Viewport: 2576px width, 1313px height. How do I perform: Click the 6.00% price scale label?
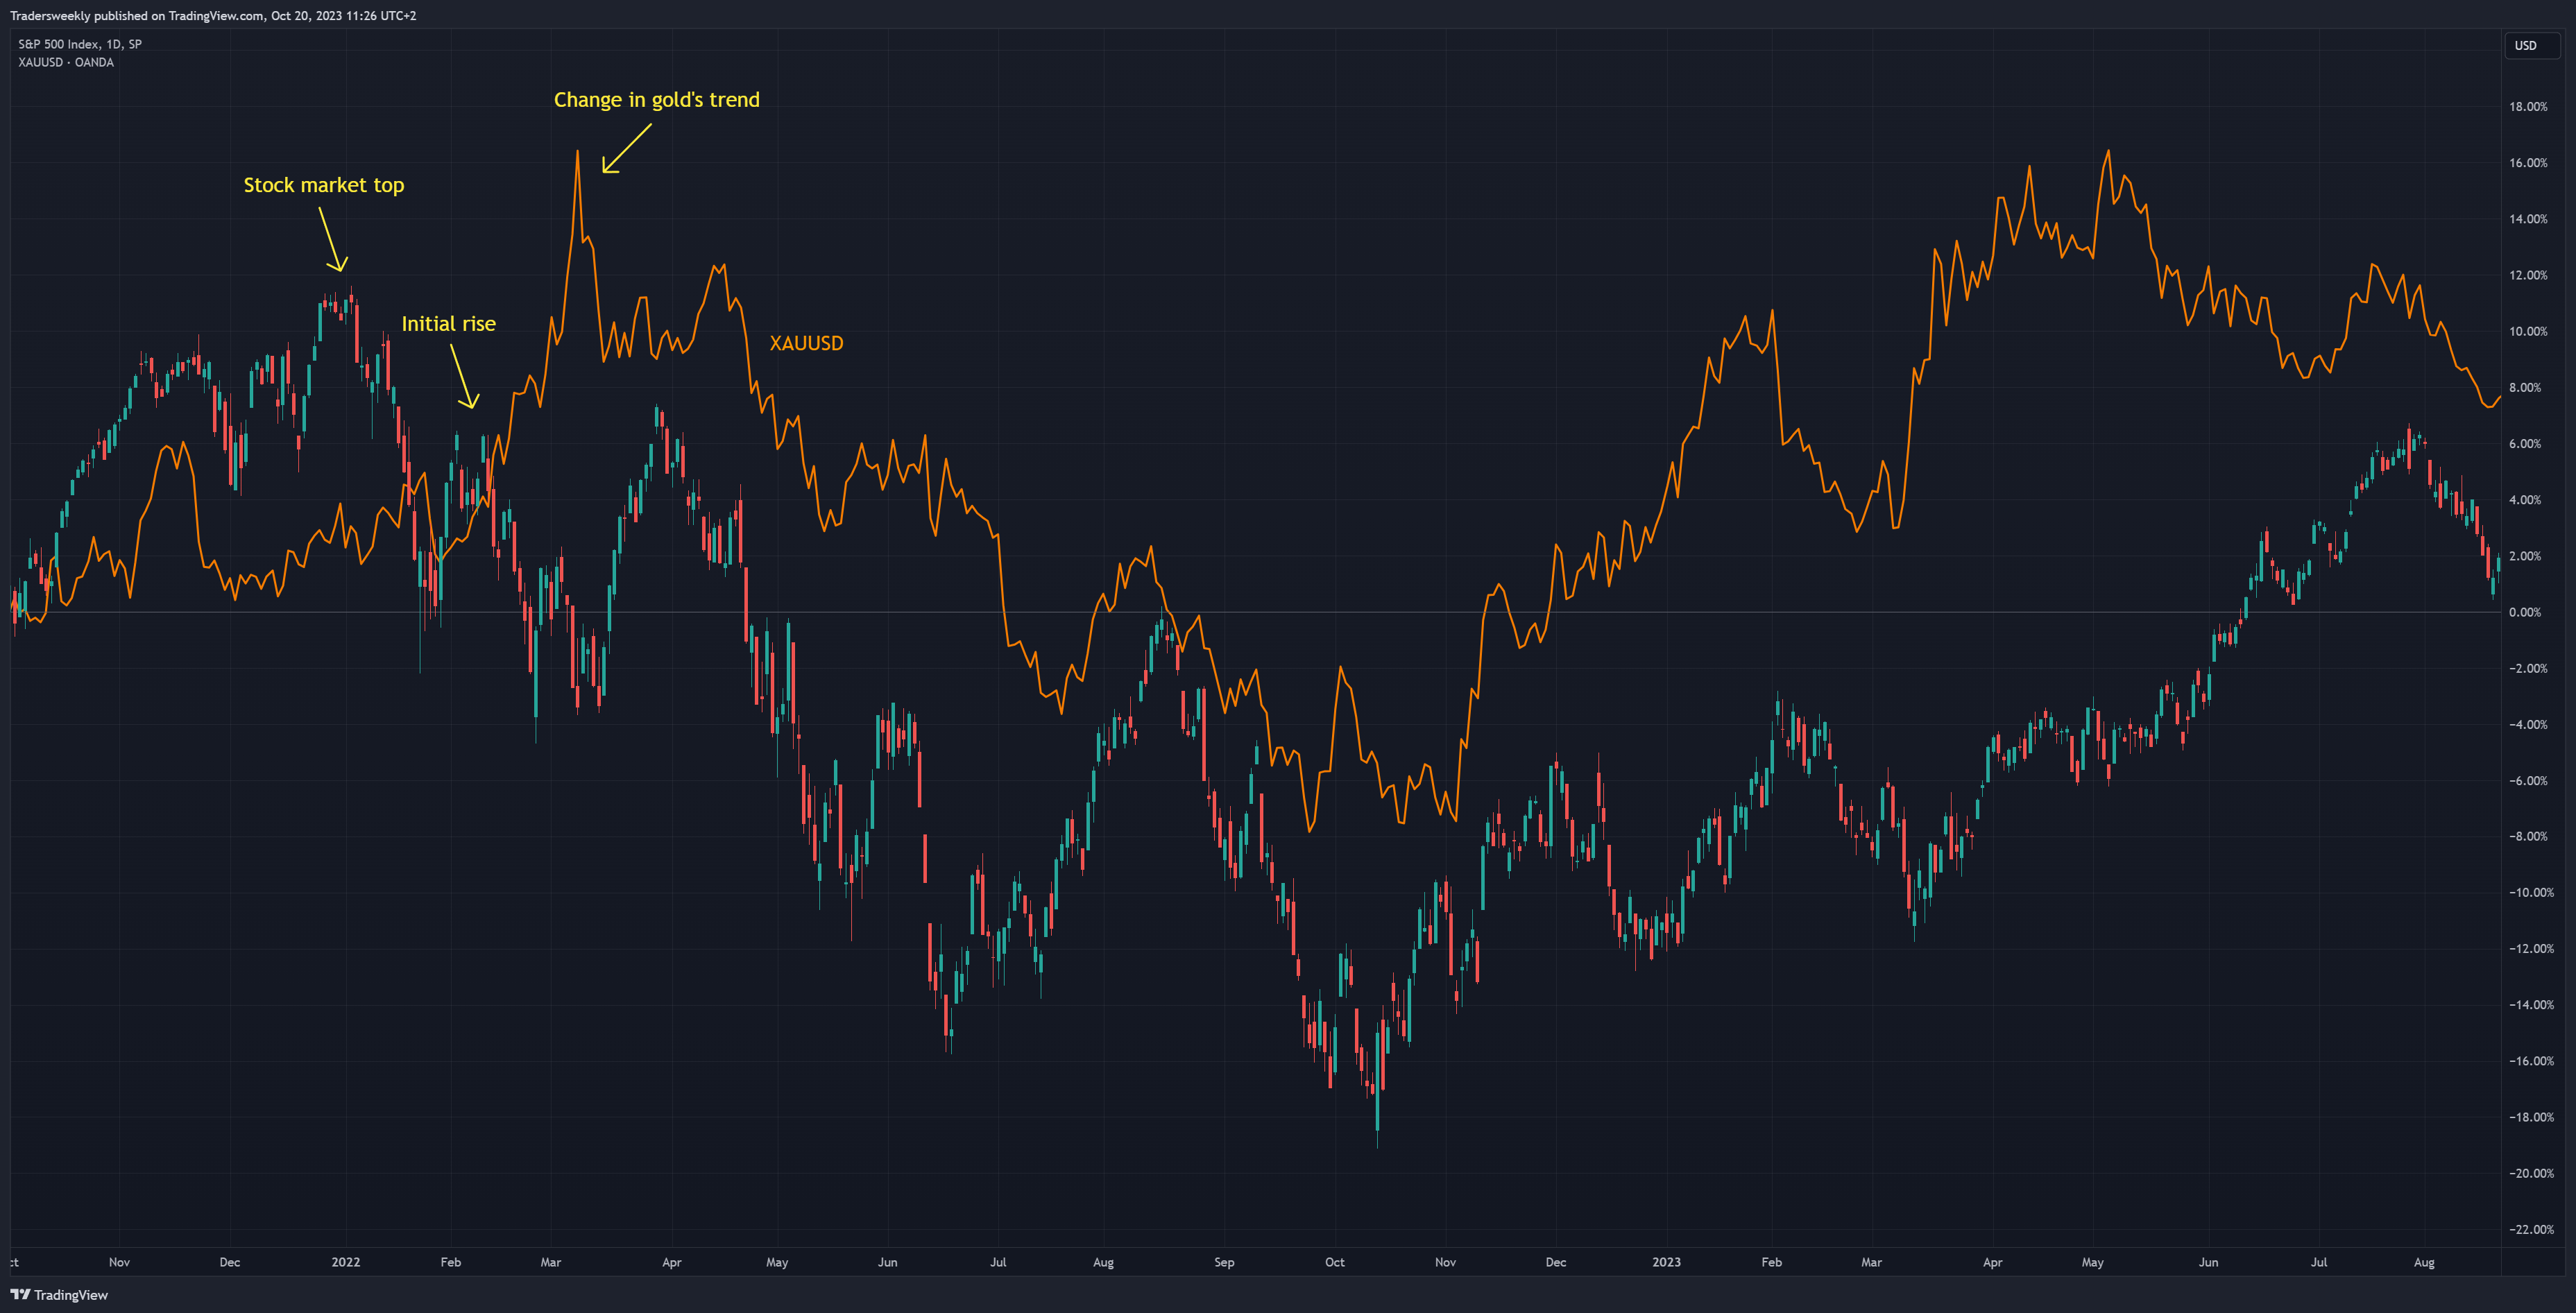tap(2525, 444)
